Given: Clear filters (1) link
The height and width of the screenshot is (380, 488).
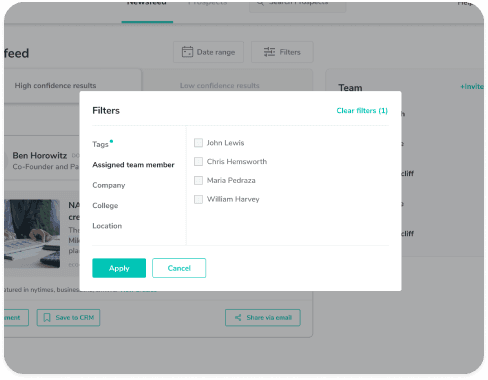Looking at the screenshot, I should [362, 111].
